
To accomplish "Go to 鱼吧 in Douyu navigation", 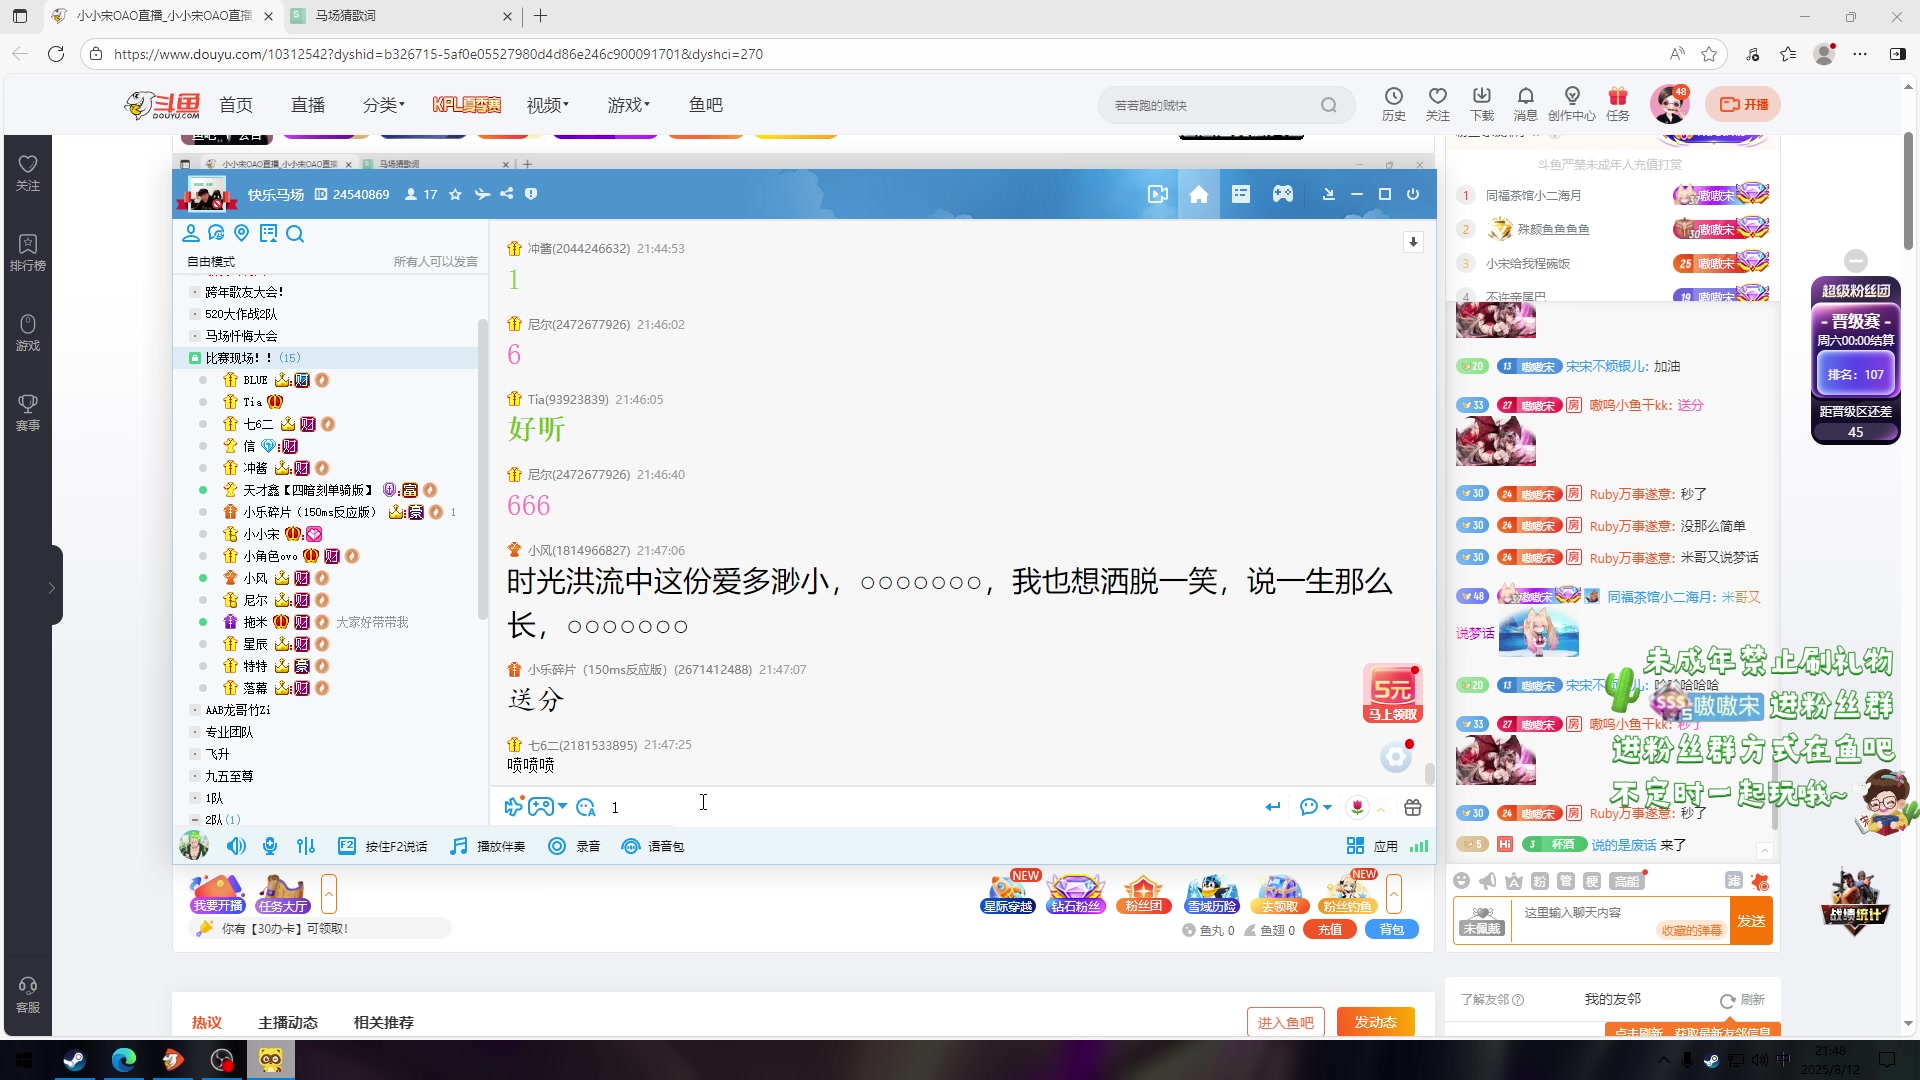I will 706,105.
